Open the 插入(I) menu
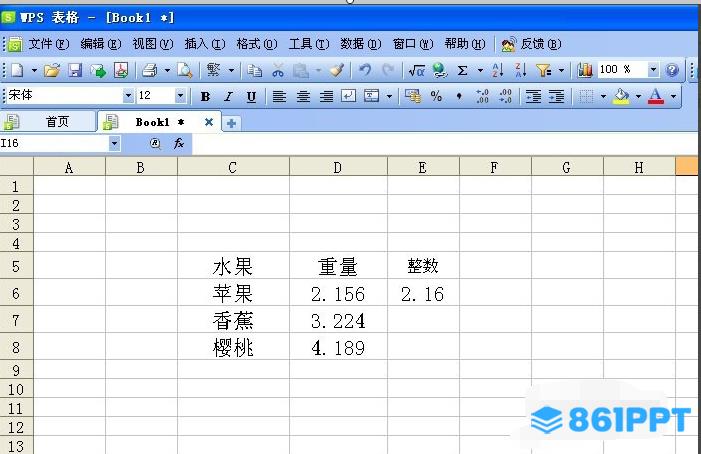This screenshot has height=454, width=701. (205, 44)
